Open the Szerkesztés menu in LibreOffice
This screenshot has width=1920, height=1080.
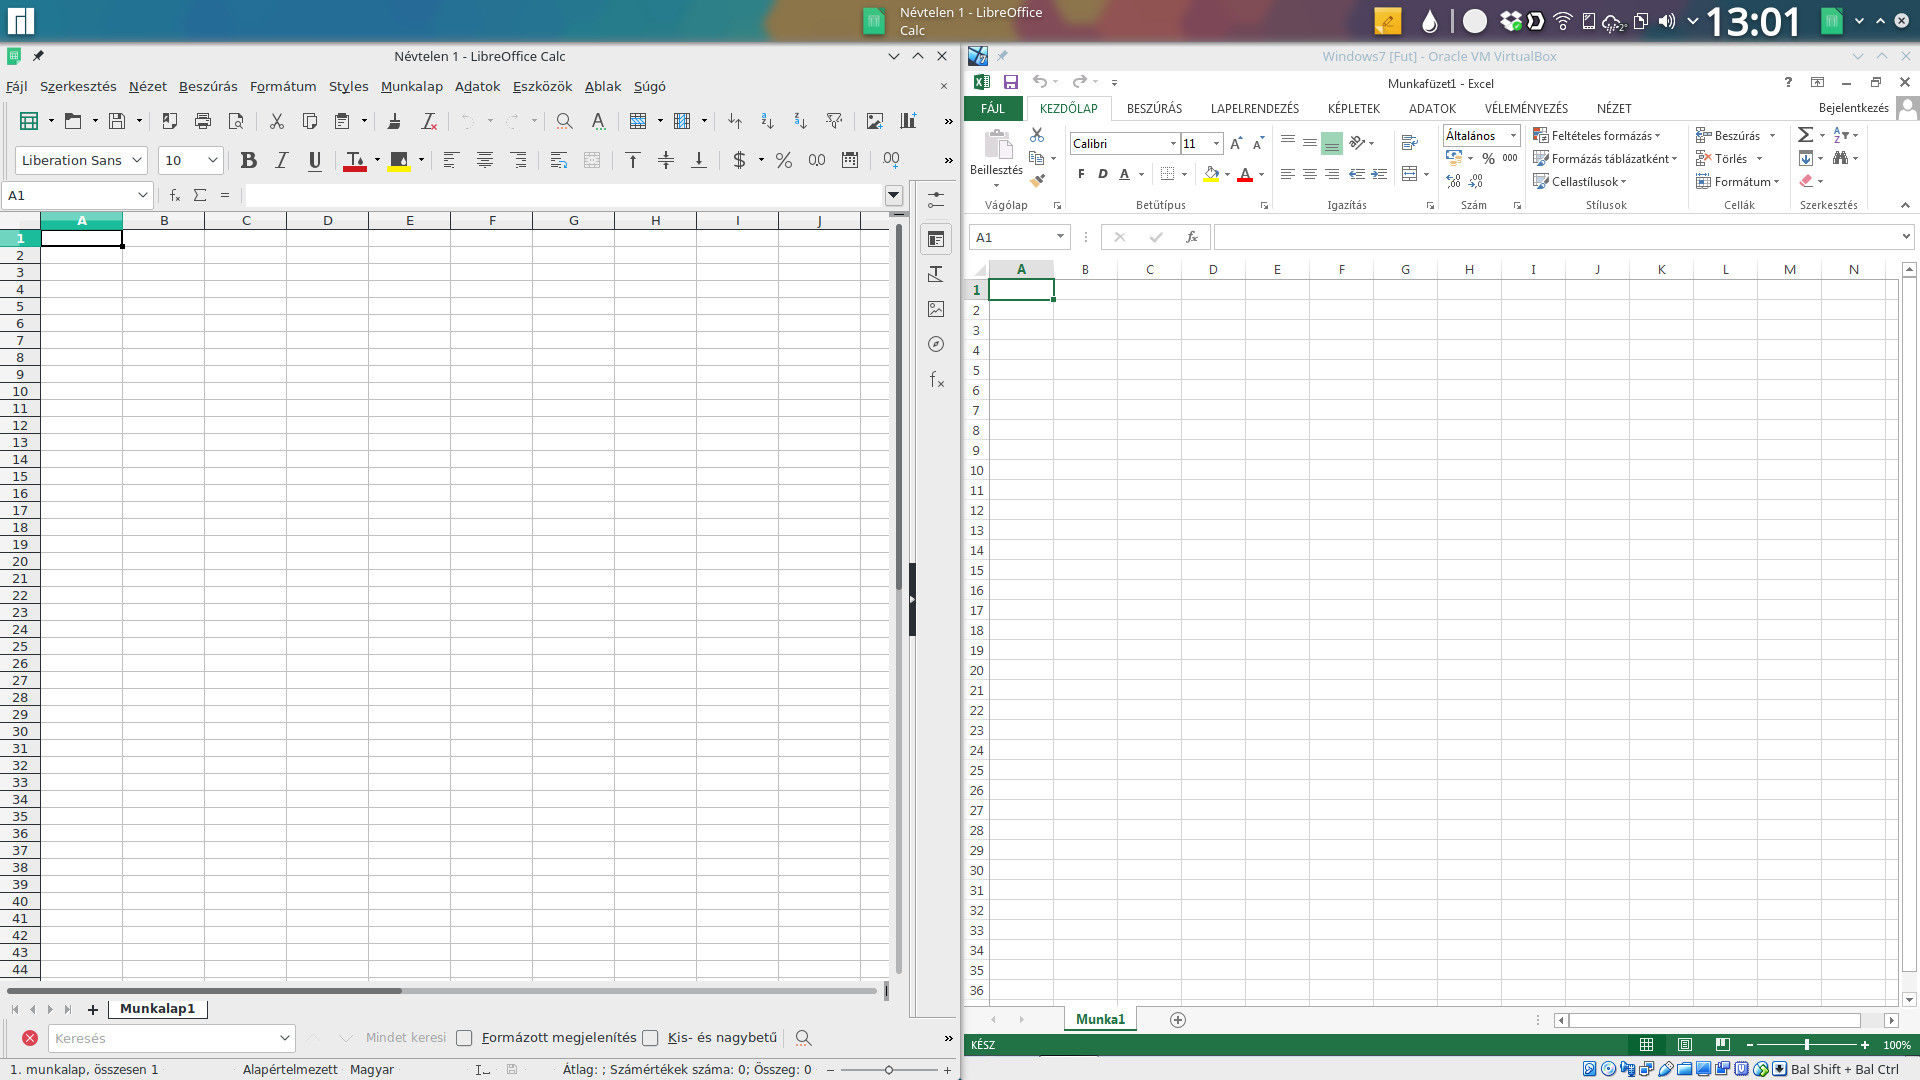point(78,86)
